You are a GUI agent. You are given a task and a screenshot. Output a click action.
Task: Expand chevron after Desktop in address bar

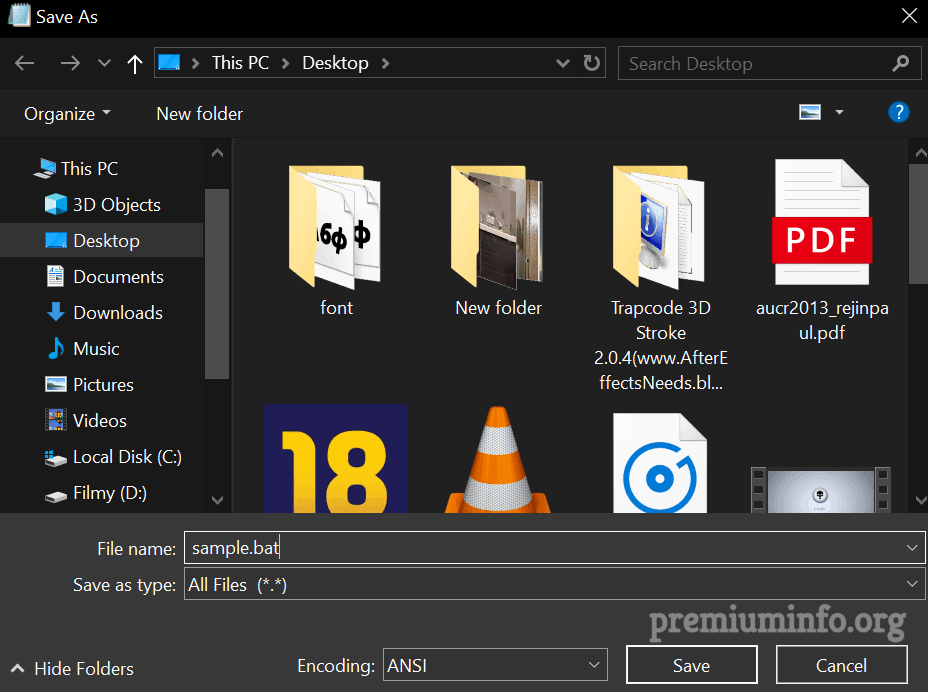[385, 63]
